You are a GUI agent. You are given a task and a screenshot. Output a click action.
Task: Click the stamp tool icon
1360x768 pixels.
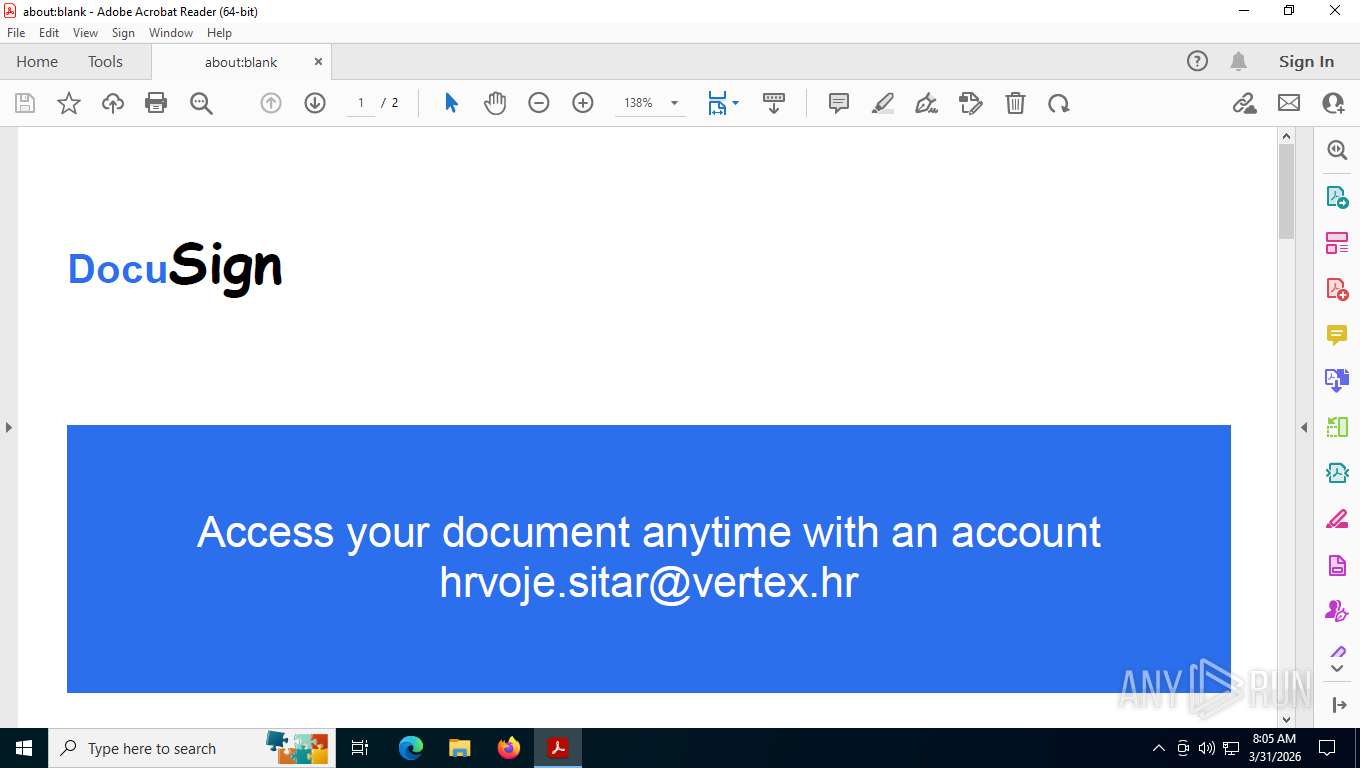[x=971, y=103]
